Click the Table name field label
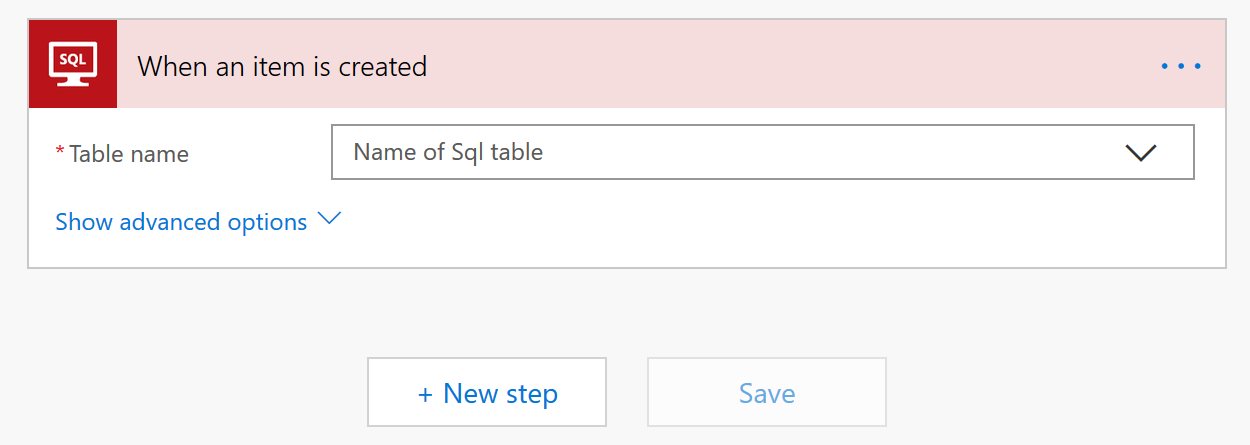The height and width of the screenshot is (445, 1250). (x=129, y=154)
